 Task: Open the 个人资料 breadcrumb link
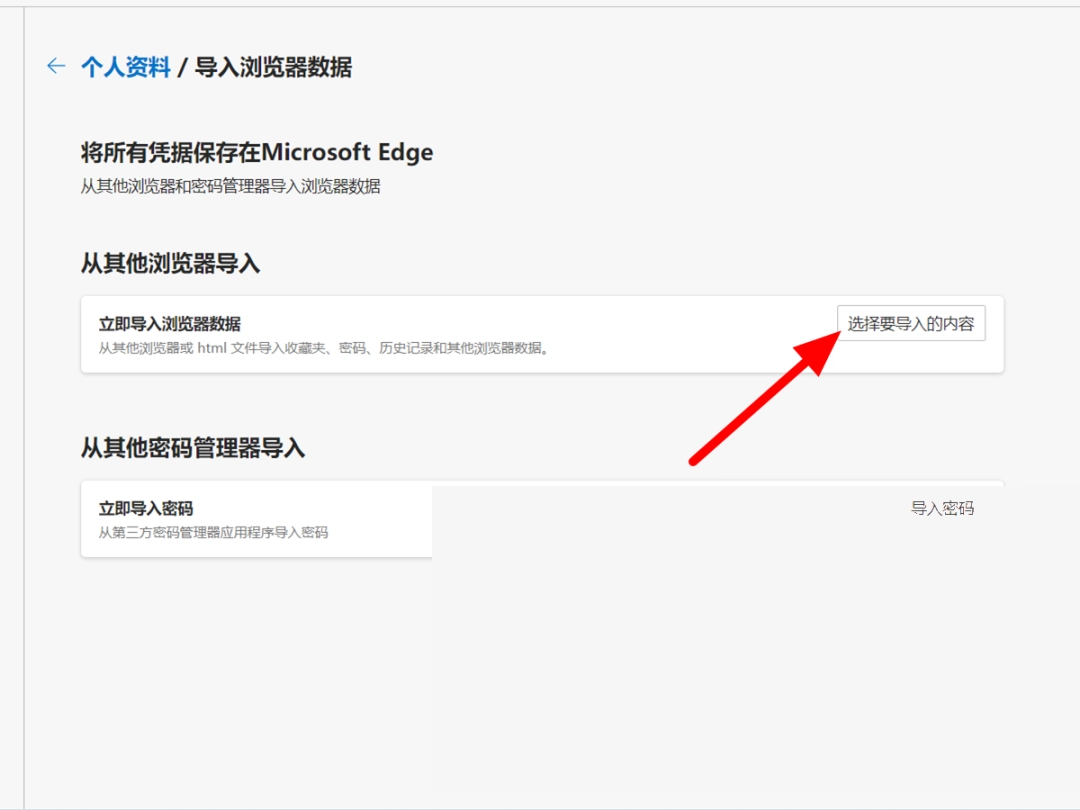coord(125,67)
